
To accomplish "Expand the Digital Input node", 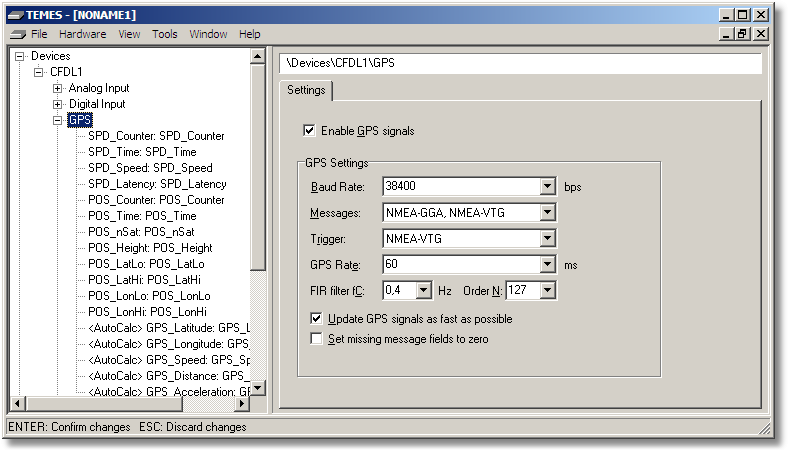I will (57, 105).
